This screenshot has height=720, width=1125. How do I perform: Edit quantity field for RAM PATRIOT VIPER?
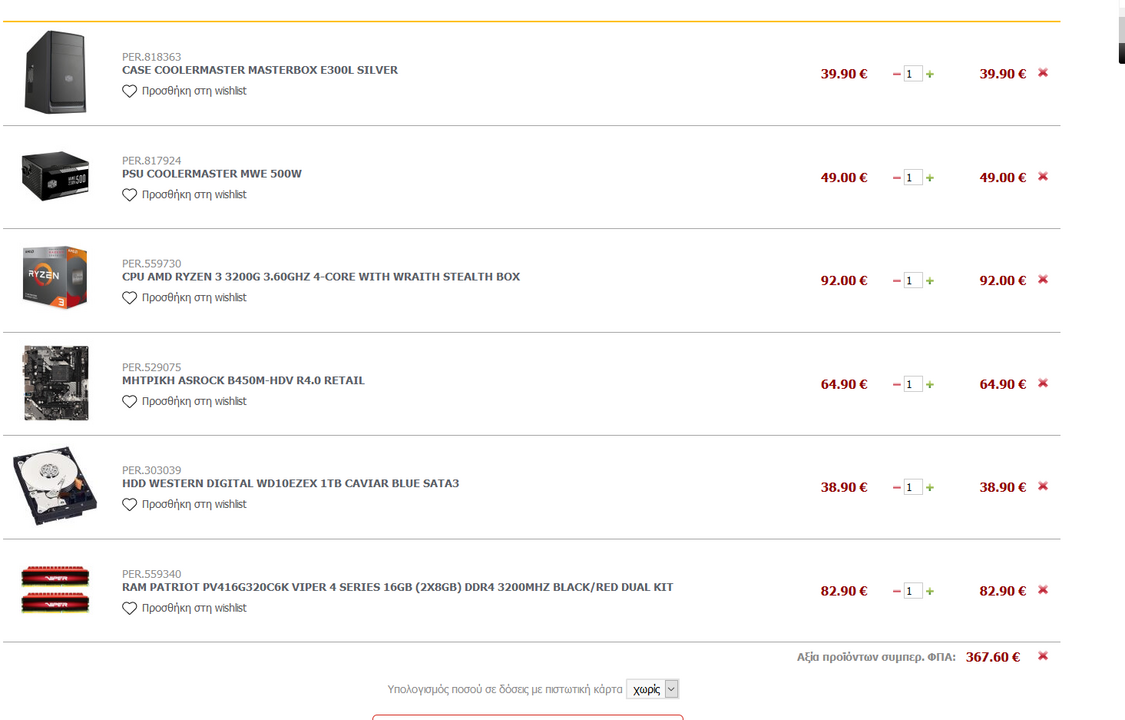click(913, 591)
